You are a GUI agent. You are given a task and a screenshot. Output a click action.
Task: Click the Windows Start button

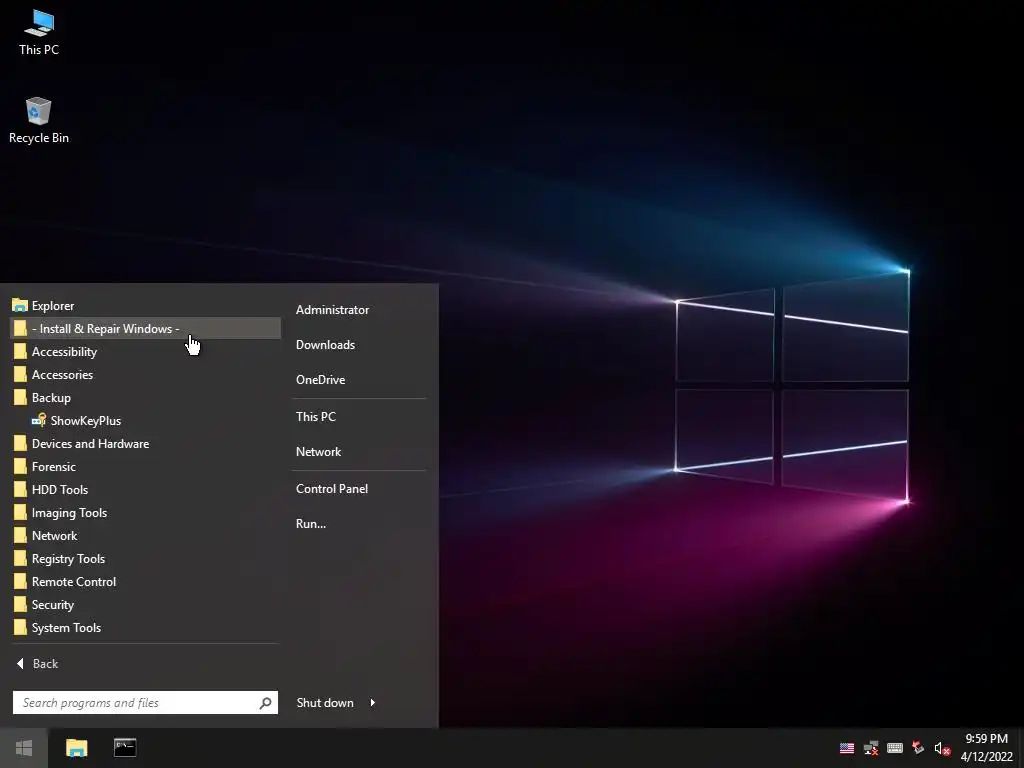point(24,748)
